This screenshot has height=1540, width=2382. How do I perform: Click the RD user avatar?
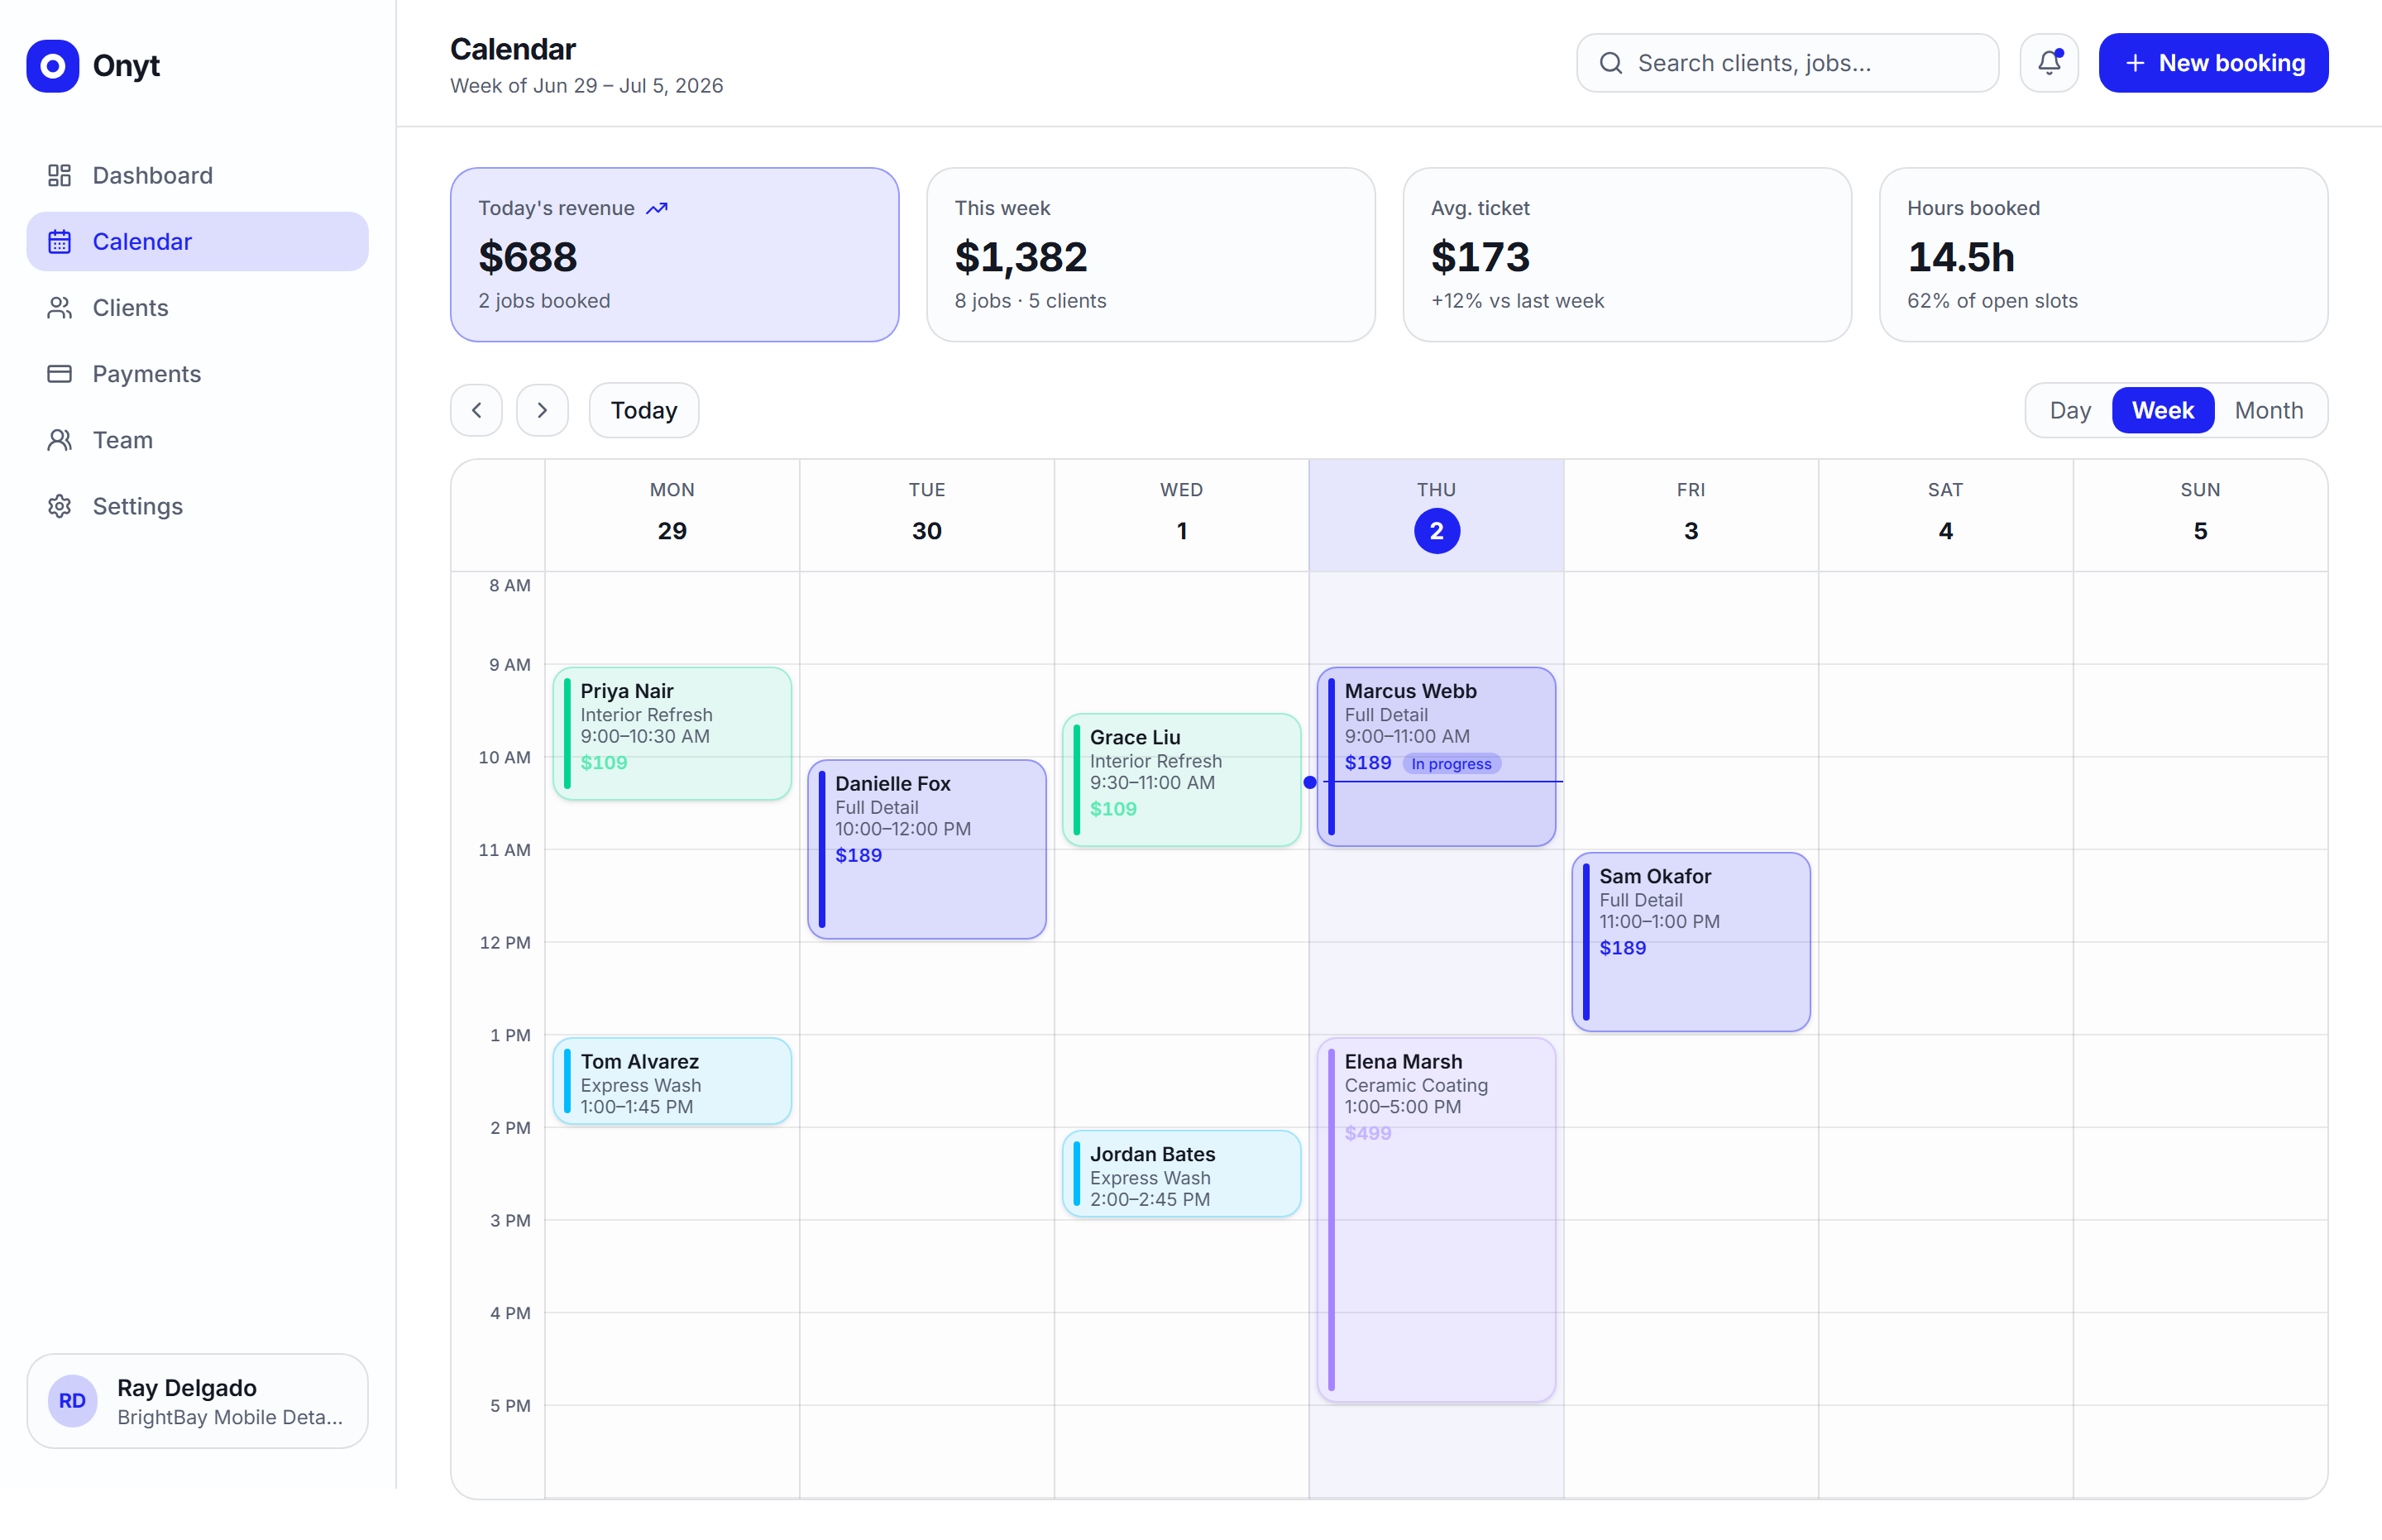pyautogui.click(x=73, y=1400)
